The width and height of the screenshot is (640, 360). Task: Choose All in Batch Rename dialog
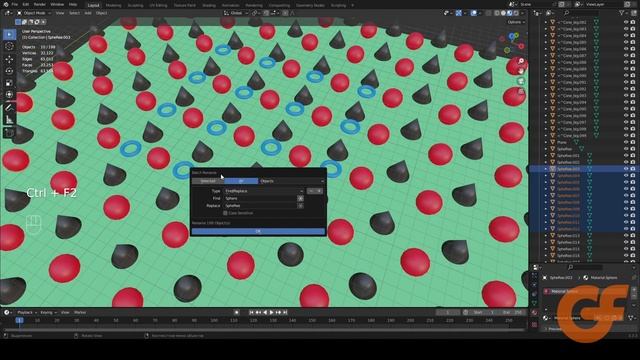[241, 181]
